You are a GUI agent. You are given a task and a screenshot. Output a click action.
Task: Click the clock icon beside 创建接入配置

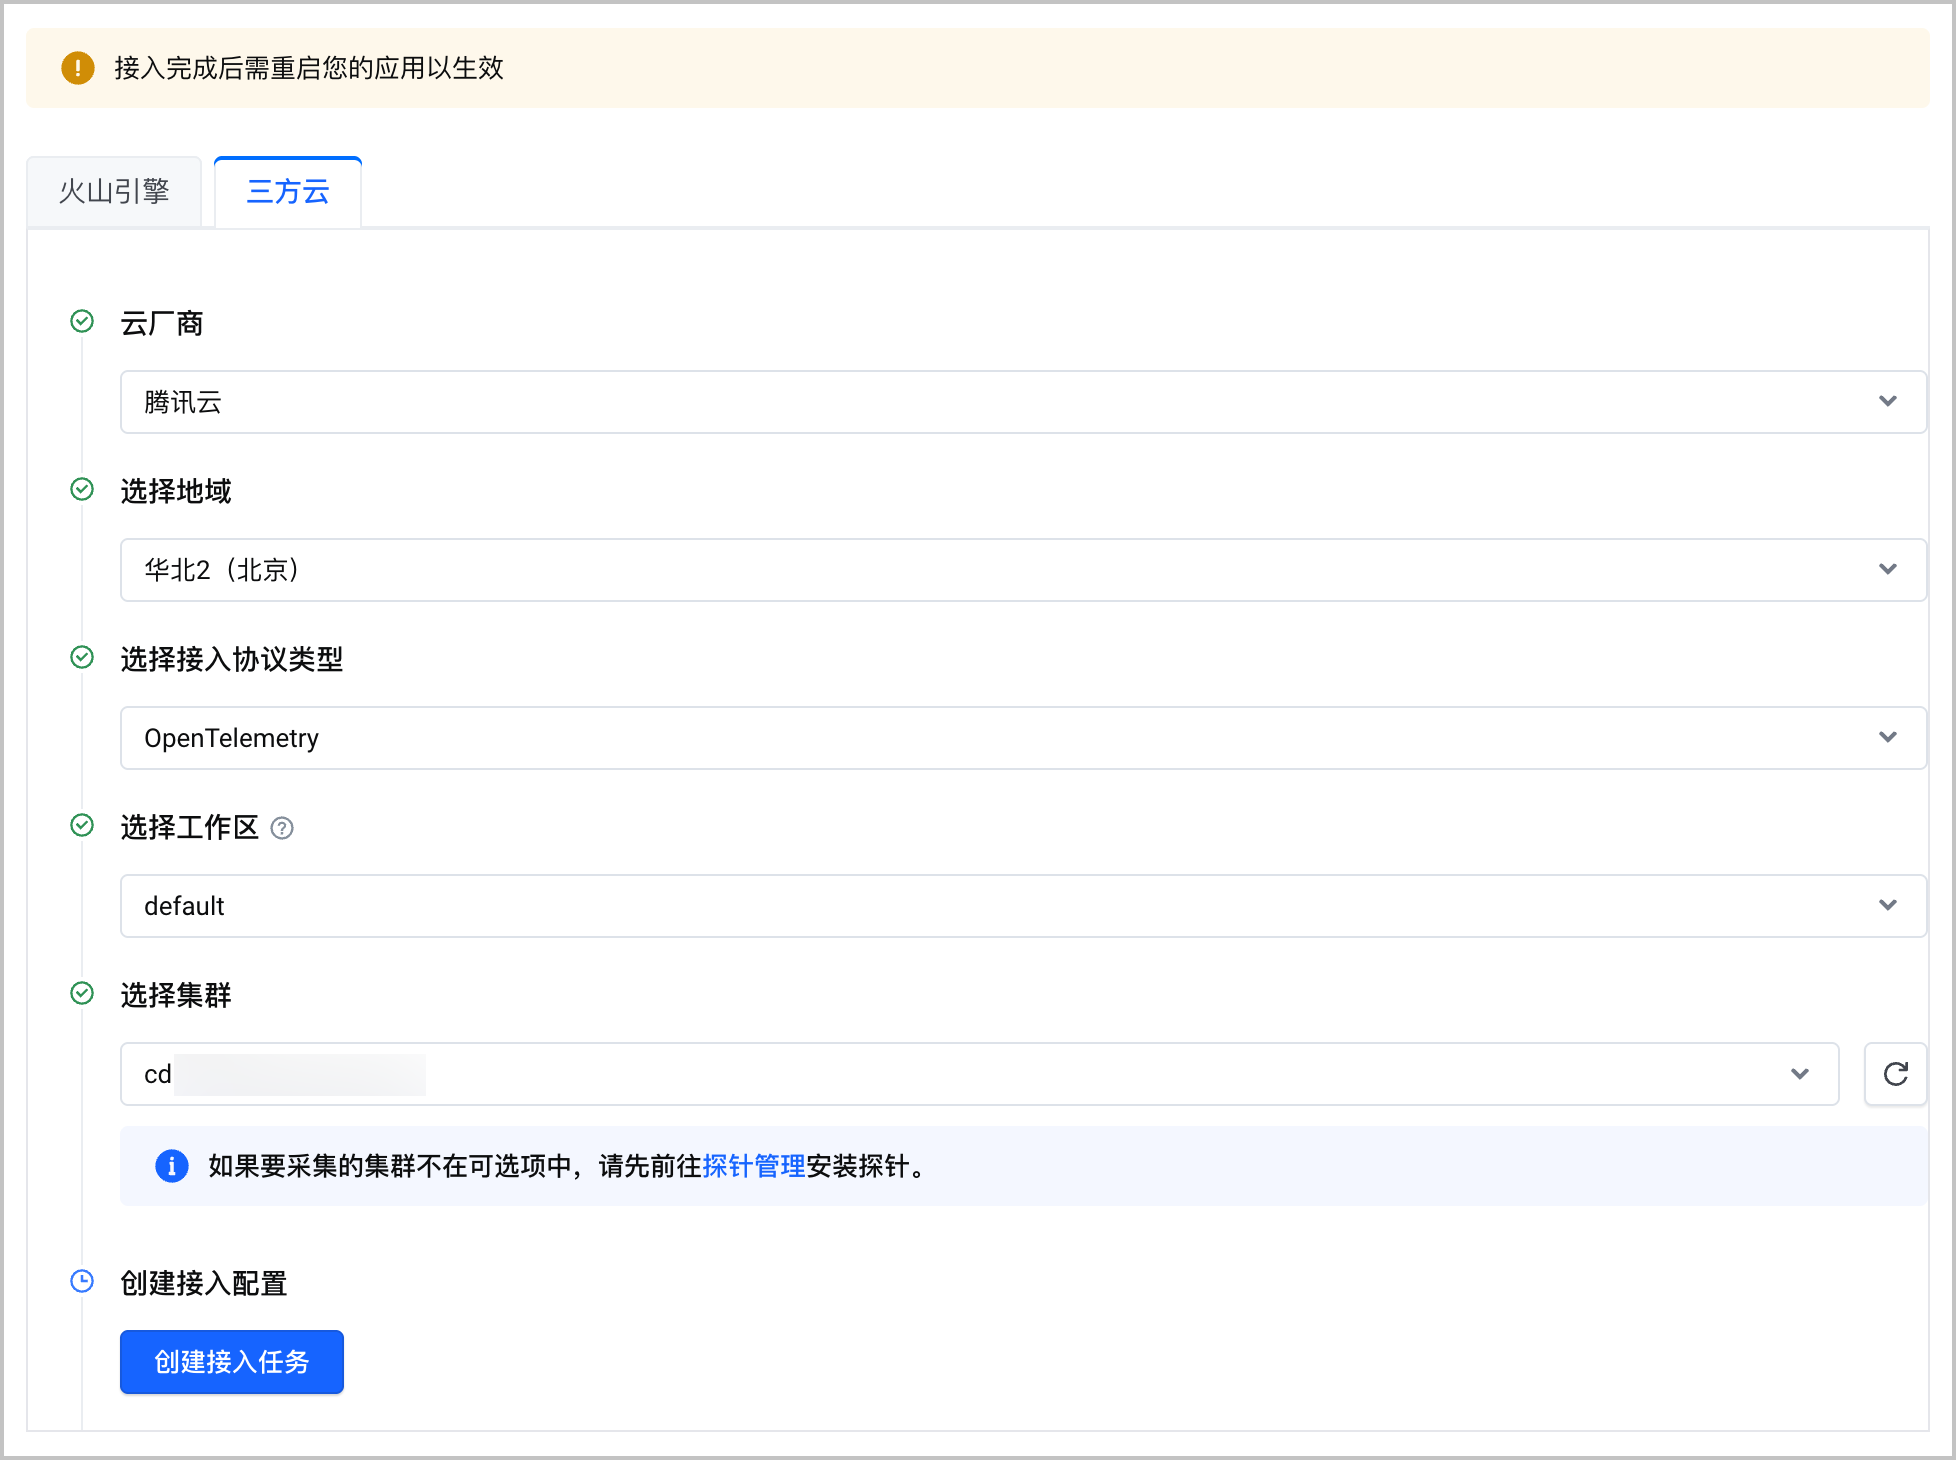click(82, 1281)
